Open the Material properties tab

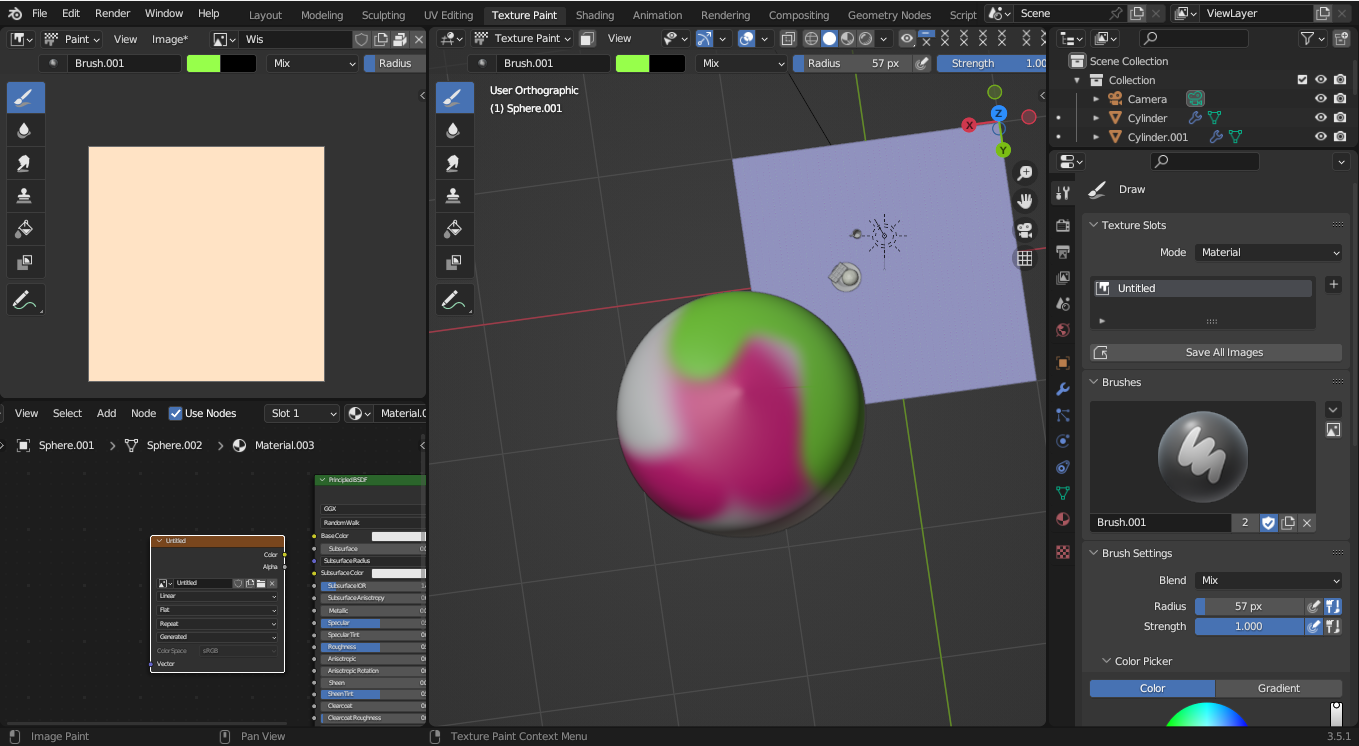click(x=1063, y=519)
